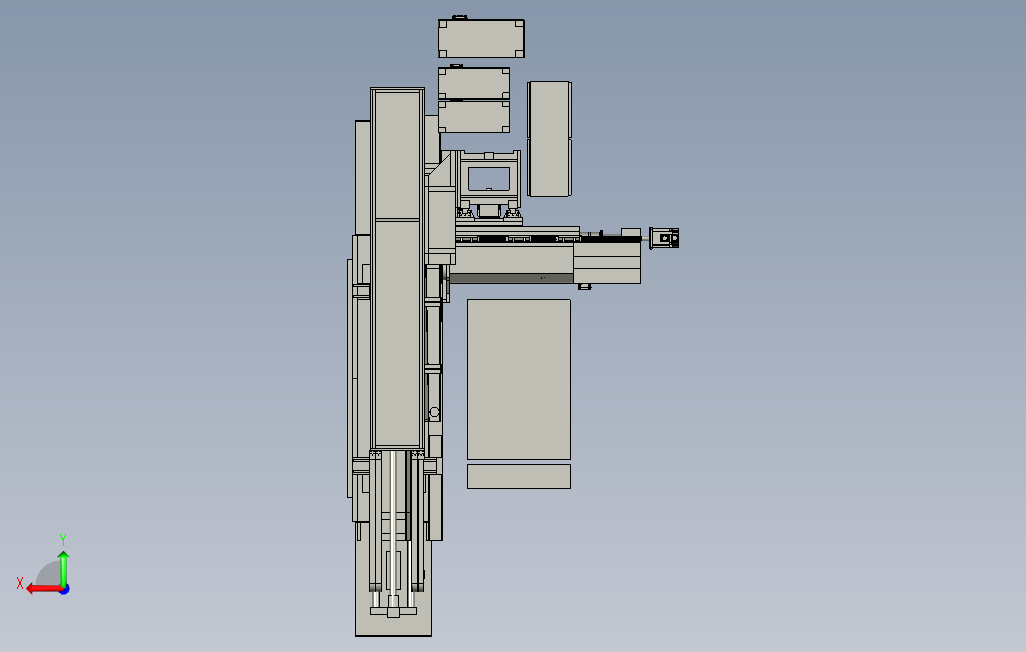Select the large rectangular plate beside the column
The height and width of the screenshot is (652, 1026).
pos(519,379)
